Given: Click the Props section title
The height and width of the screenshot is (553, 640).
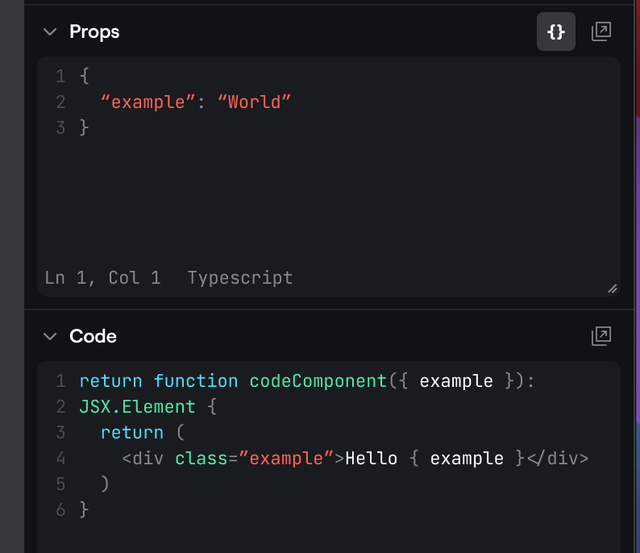Looking at the screenshot, I should click(x=94, y=32).
